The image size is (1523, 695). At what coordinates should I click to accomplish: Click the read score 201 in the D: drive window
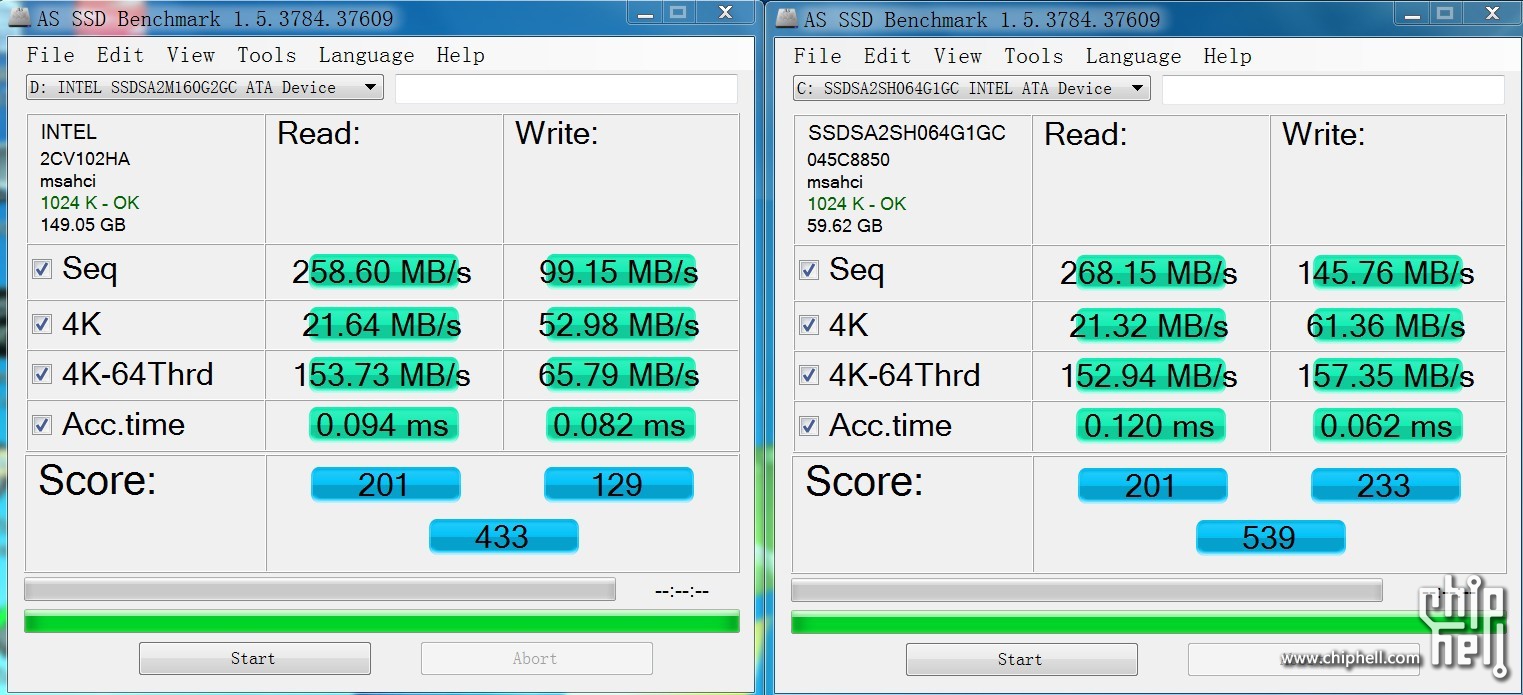[x=385, y=485]
